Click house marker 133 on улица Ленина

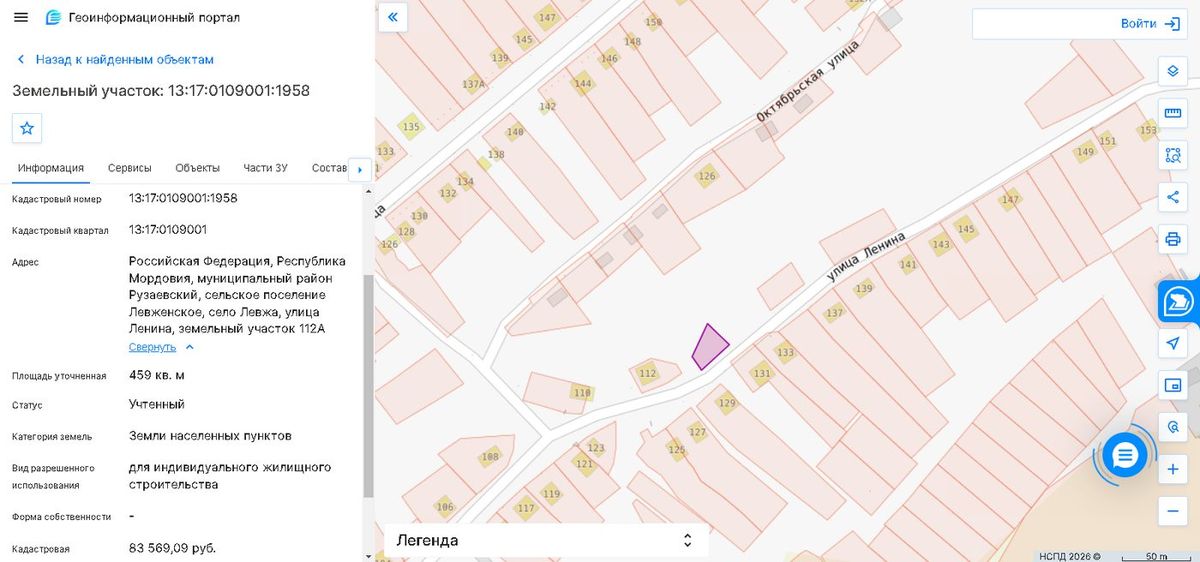point(785,352)
